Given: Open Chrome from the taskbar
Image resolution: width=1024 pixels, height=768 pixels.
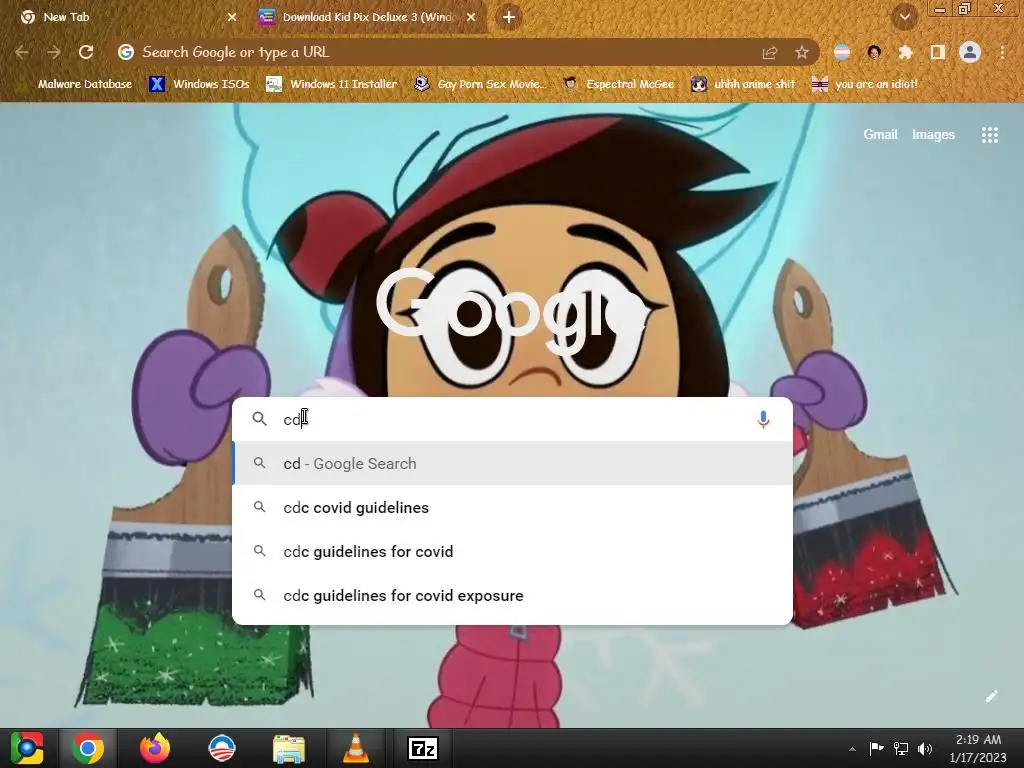Looking at the screenshot, I should pos(88,748).
